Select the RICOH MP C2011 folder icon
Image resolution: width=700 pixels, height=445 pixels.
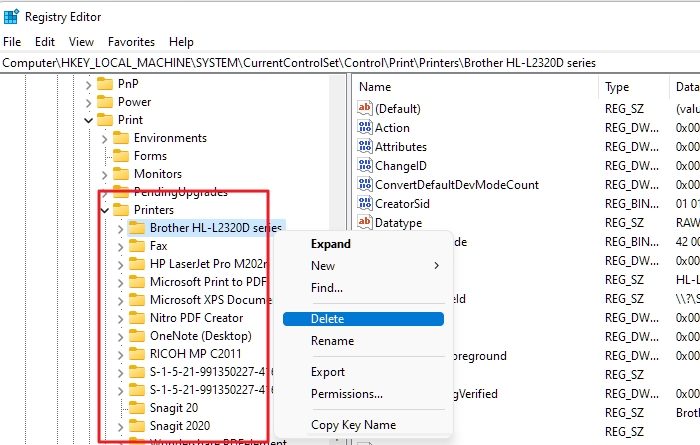[137, 354]
